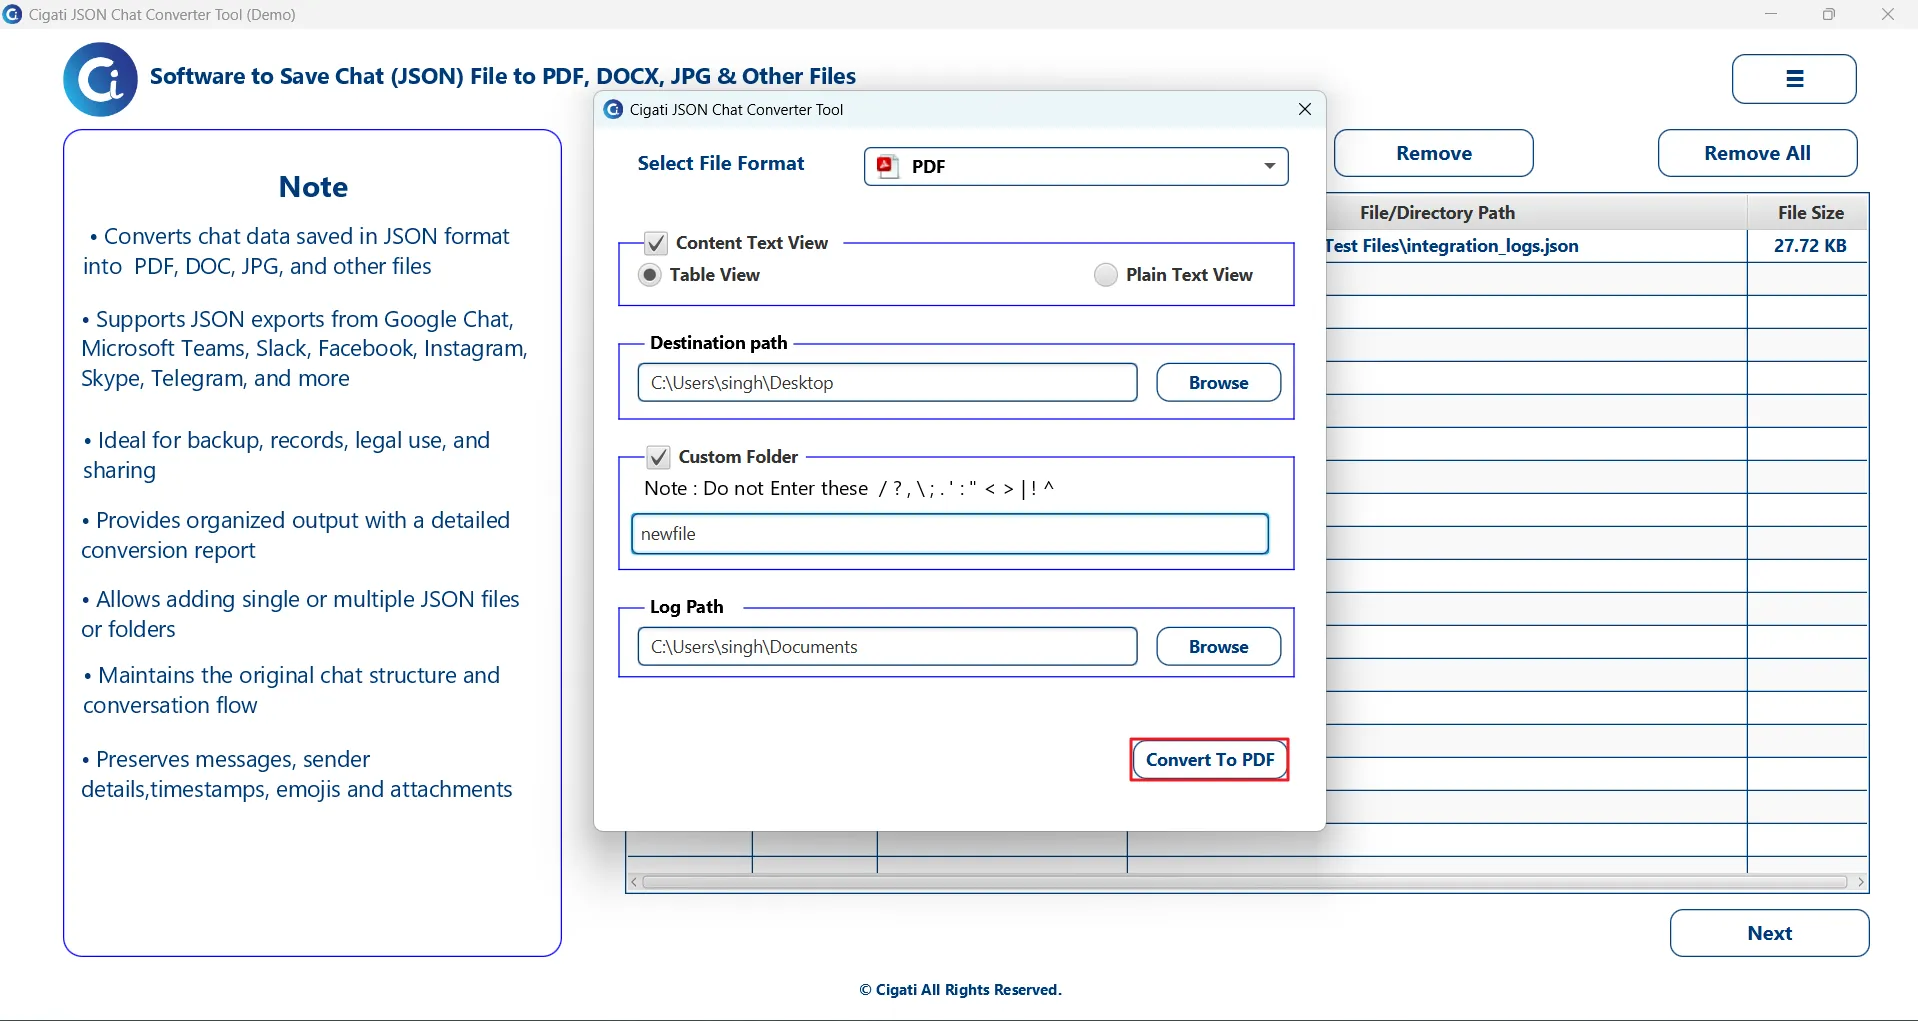Close the main Cigati application window
Screen dimensions: 1918x1021
click(1888, 14)
